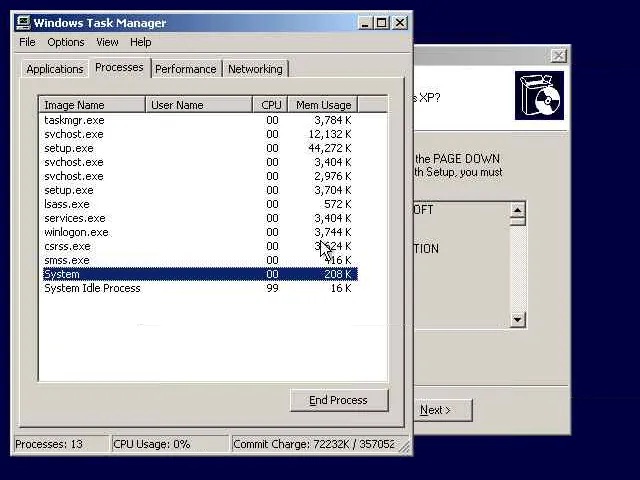Screen dimensions: 640x480
Task: Select the lsass.exe process
Action: pos(200,204)
